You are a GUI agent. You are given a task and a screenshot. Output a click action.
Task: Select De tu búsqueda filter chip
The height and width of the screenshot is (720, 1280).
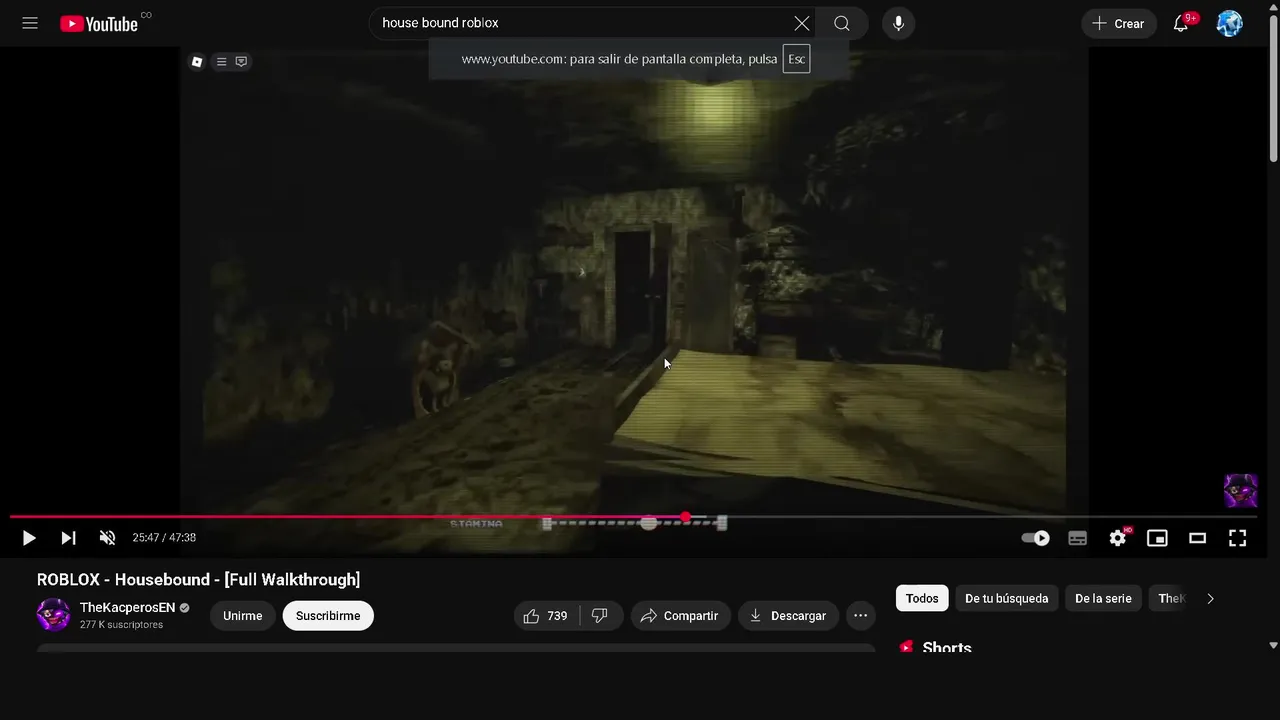[1006, 599]
